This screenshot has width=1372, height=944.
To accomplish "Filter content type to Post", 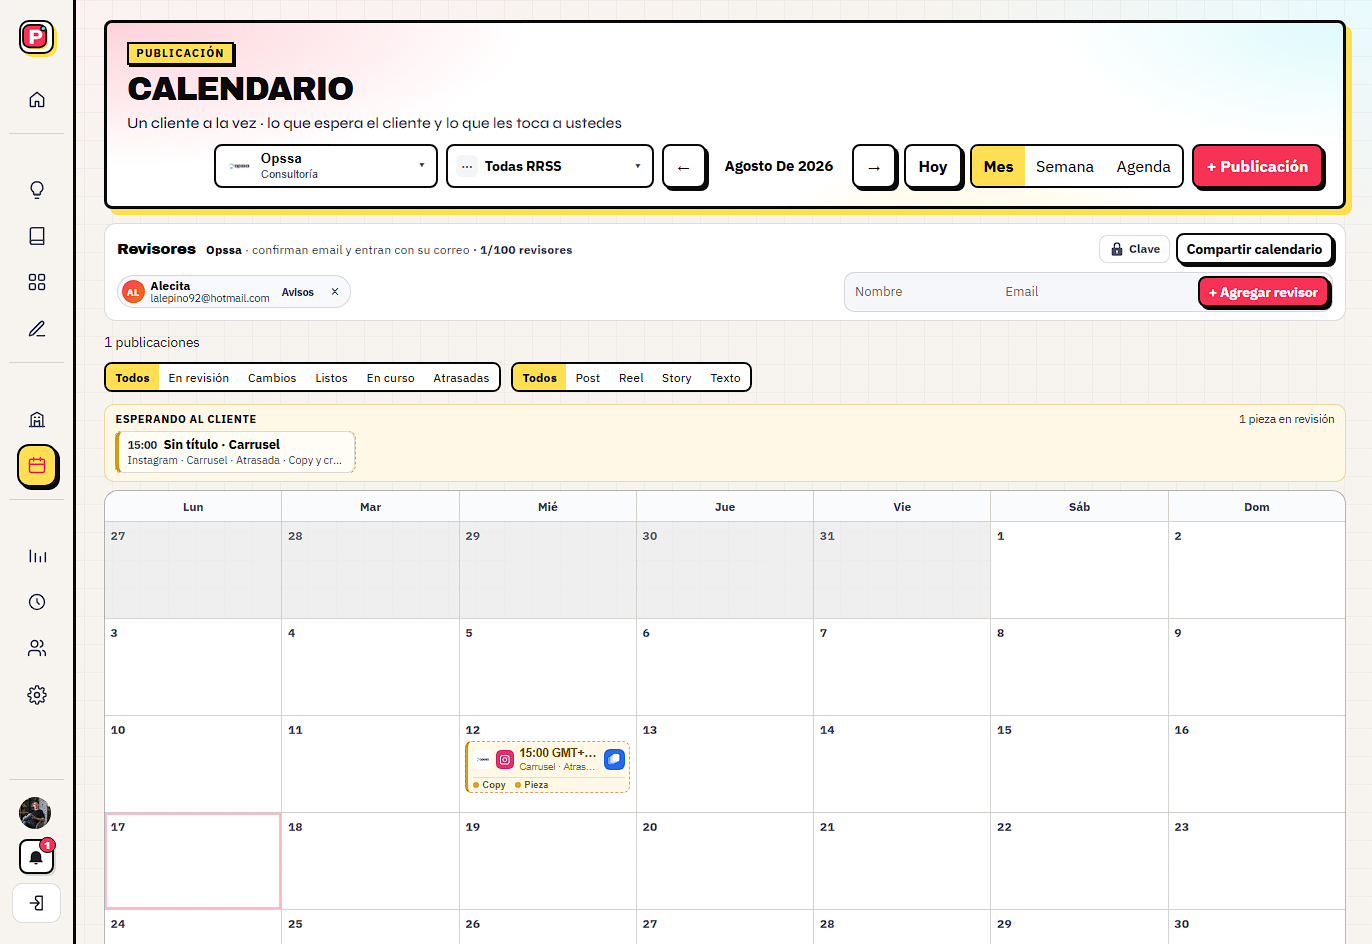I will tap(588, 378).
